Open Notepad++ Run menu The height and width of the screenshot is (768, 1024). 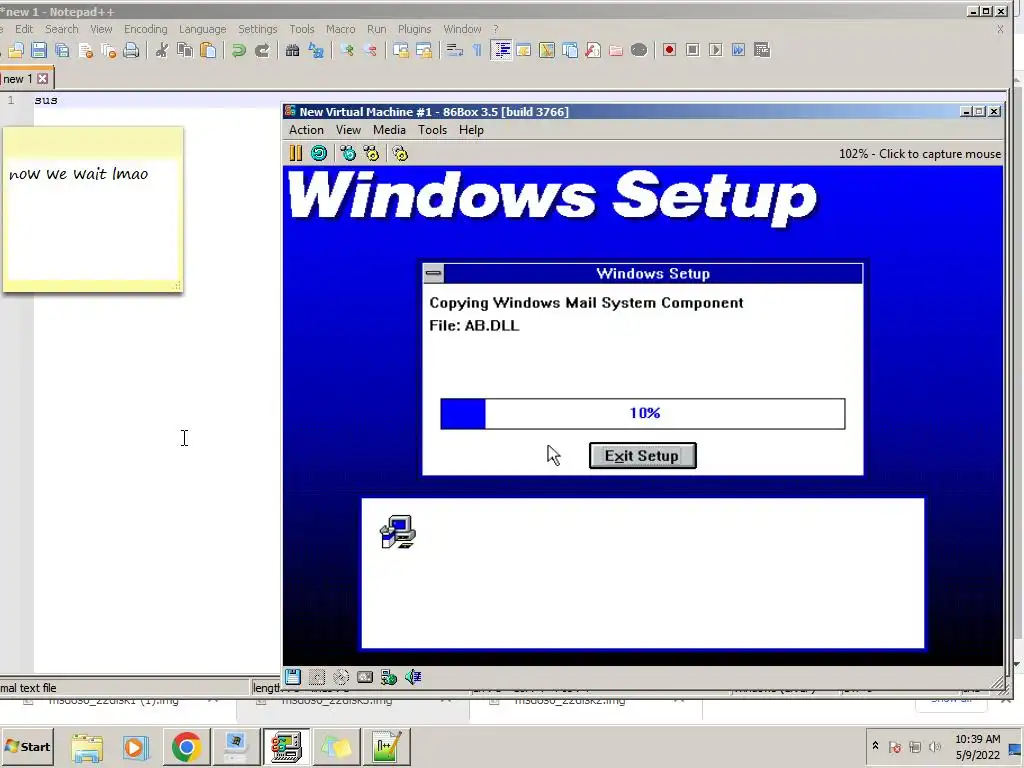point(377,29)
